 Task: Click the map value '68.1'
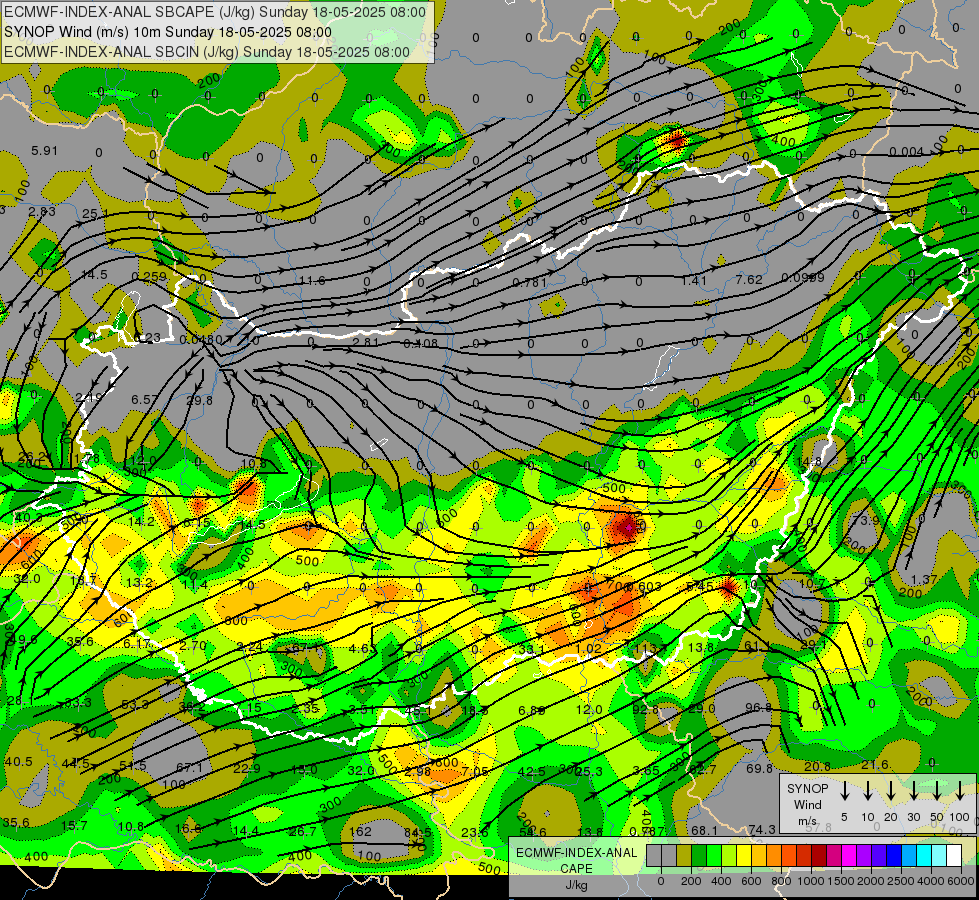coord(704,830)
